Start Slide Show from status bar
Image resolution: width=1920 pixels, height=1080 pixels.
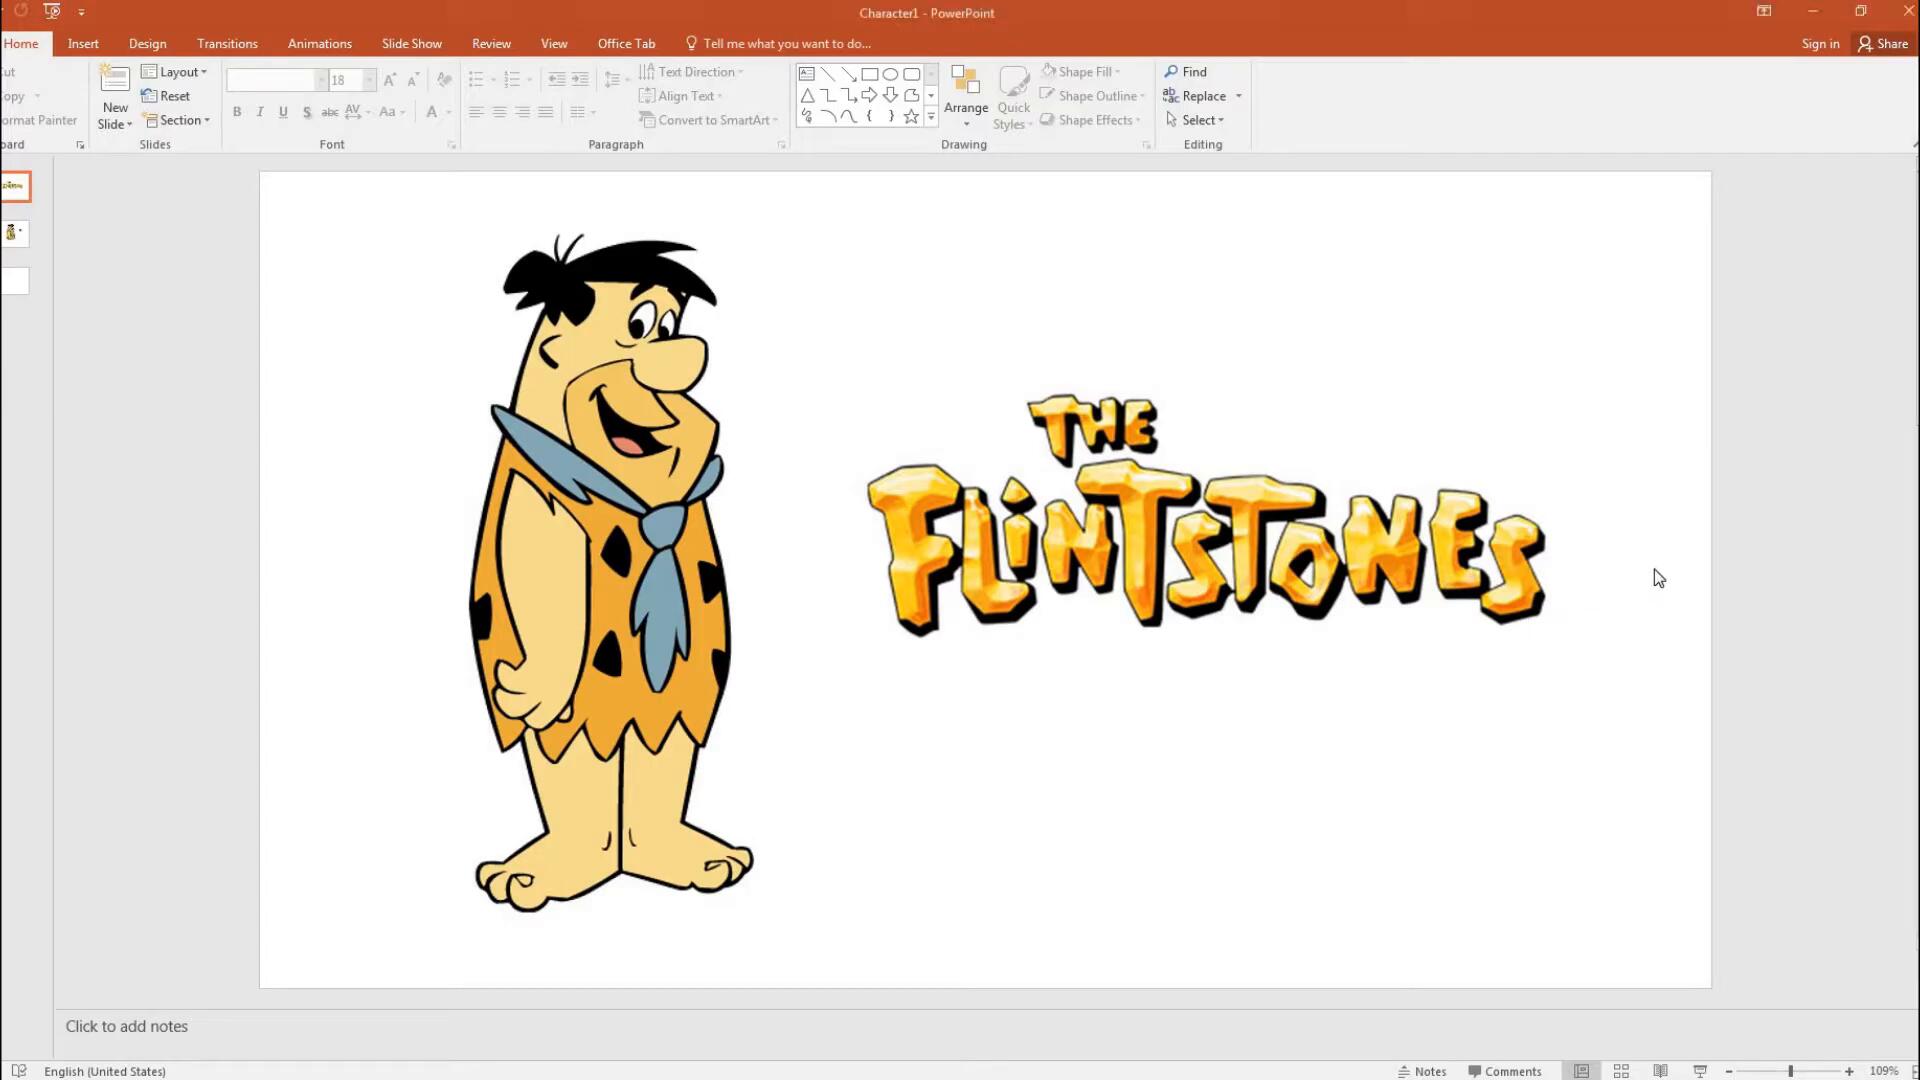[1700, 1071]
